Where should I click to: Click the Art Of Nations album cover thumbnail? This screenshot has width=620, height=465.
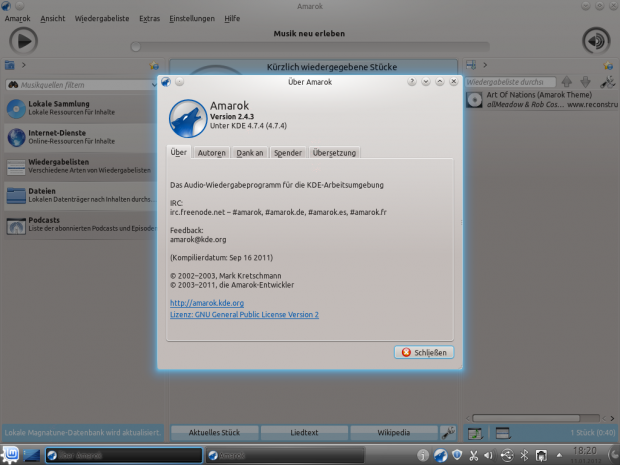click(474, 100)
